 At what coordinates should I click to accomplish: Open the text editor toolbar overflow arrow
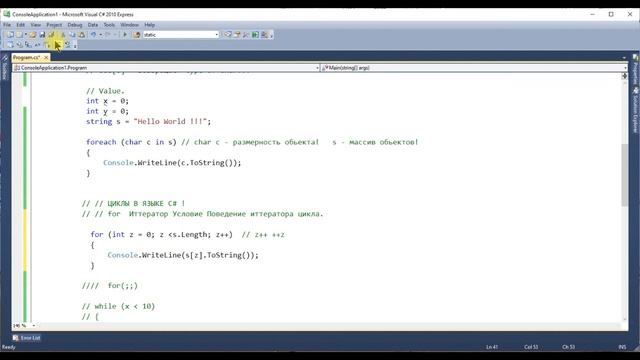[x=75, y=45]
